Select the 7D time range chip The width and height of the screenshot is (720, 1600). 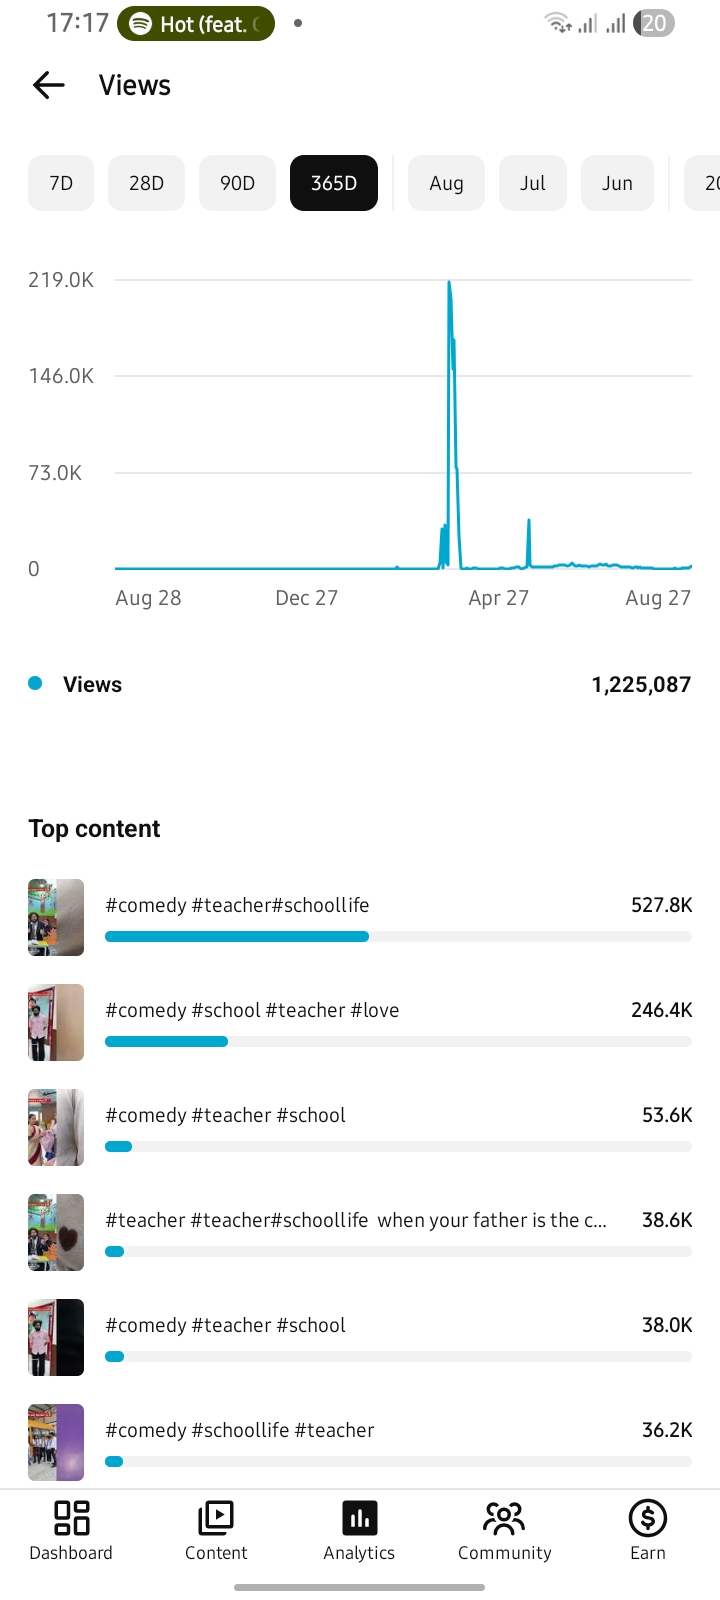click(61, 183)
